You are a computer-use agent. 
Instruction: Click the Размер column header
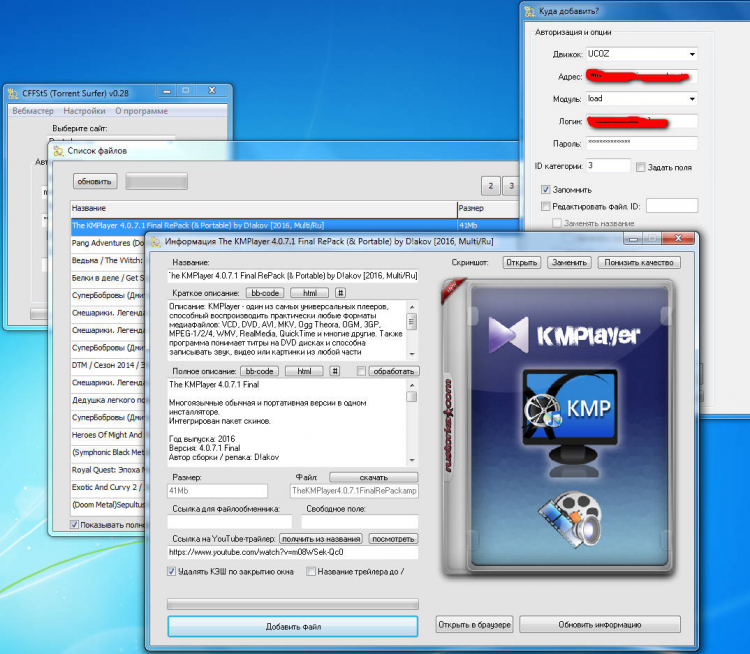coord(488,209)
